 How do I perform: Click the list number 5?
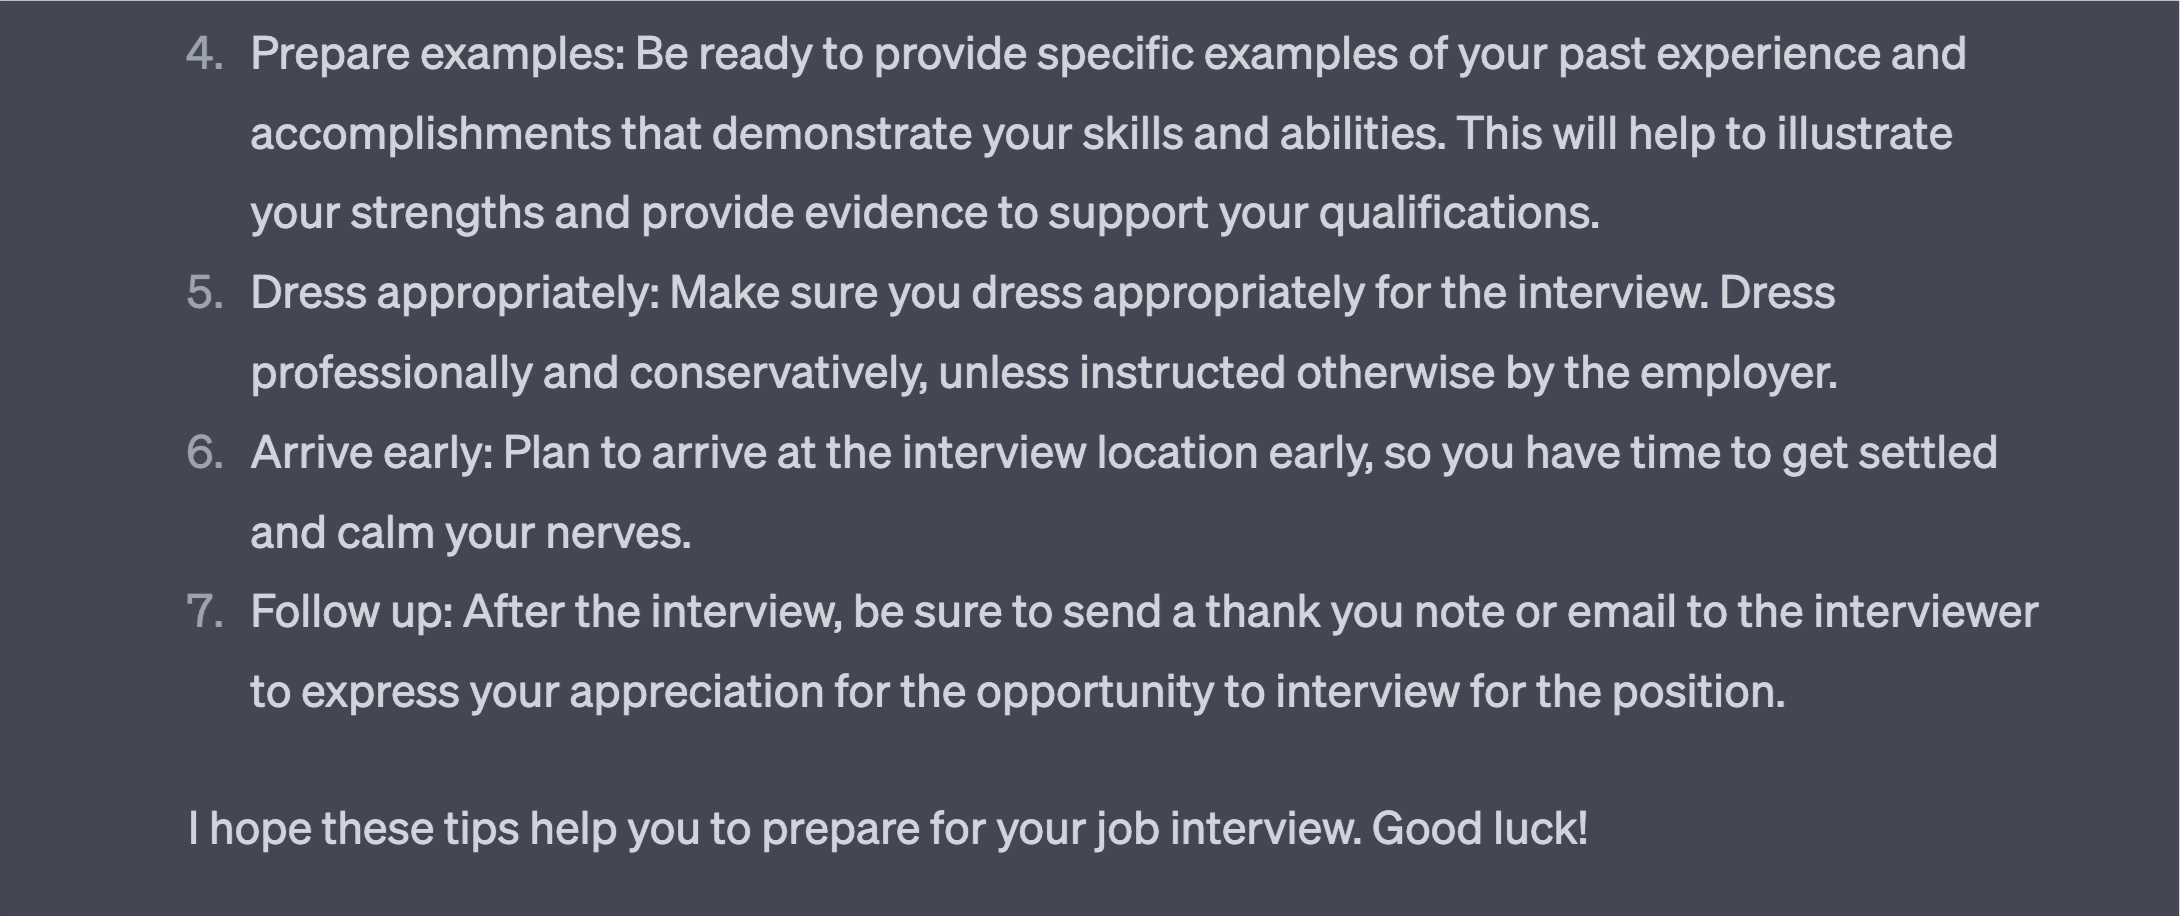[x=204, y=293]
